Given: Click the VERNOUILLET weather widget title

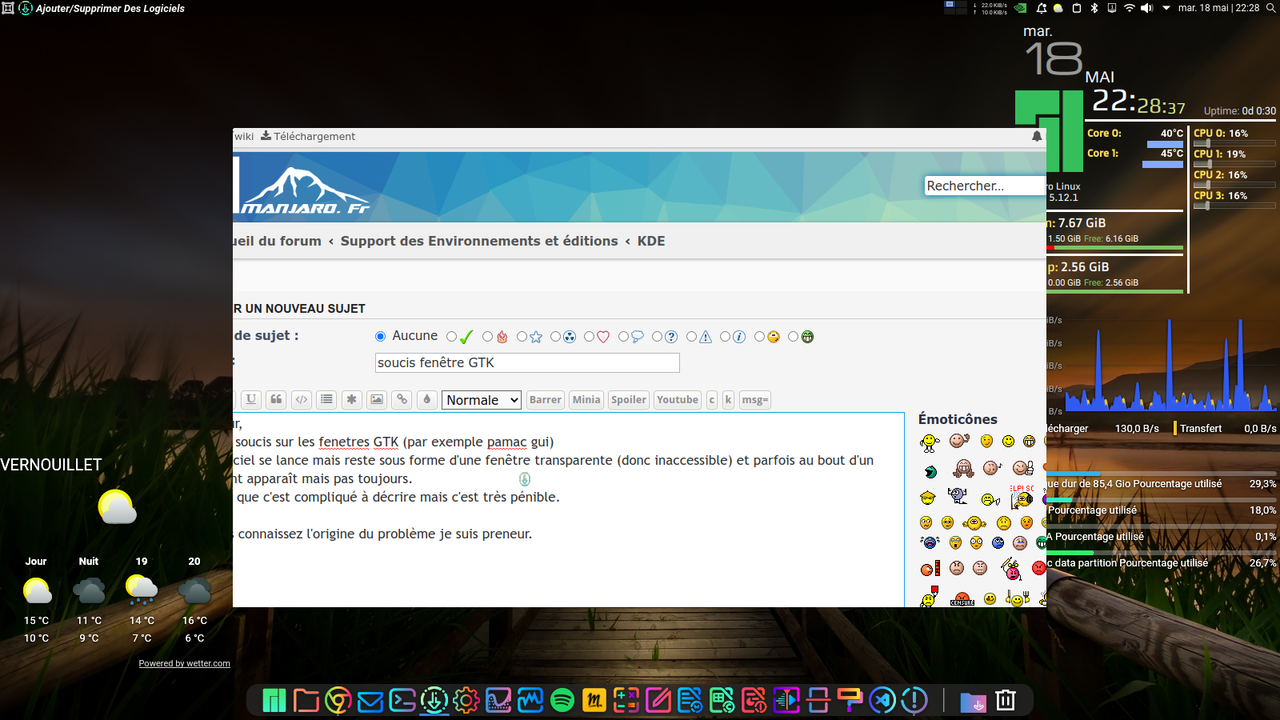Looking at the screenshot, I should (x=51, y=465).
